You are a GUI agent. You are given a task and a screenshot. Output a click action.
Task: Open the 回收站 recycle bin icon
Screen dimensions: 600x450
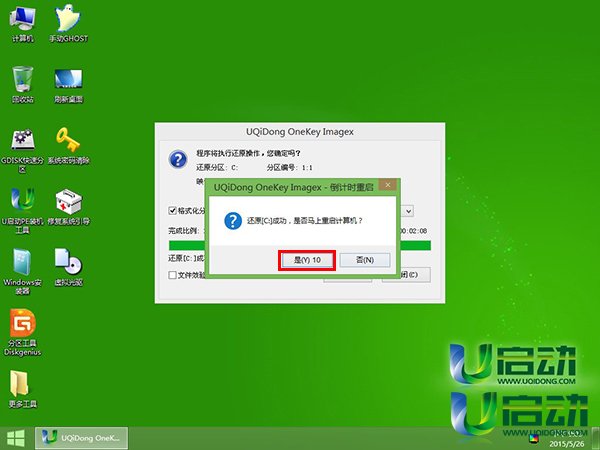22,85
